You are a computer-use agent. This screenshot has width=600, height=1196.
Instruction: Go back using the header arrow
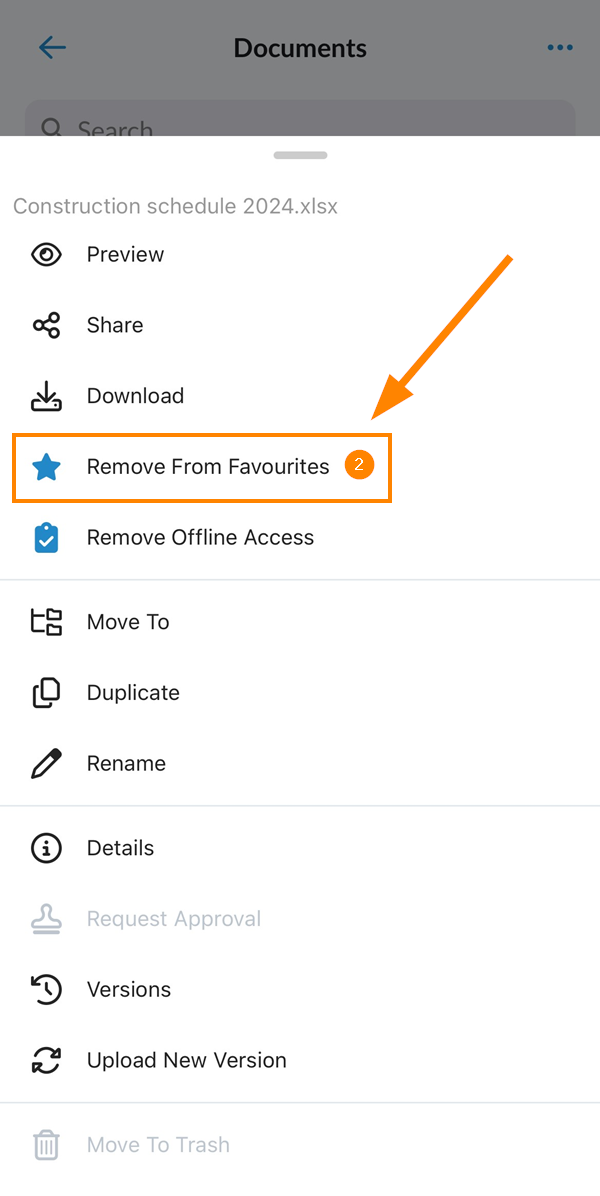(x=52, y=48)
